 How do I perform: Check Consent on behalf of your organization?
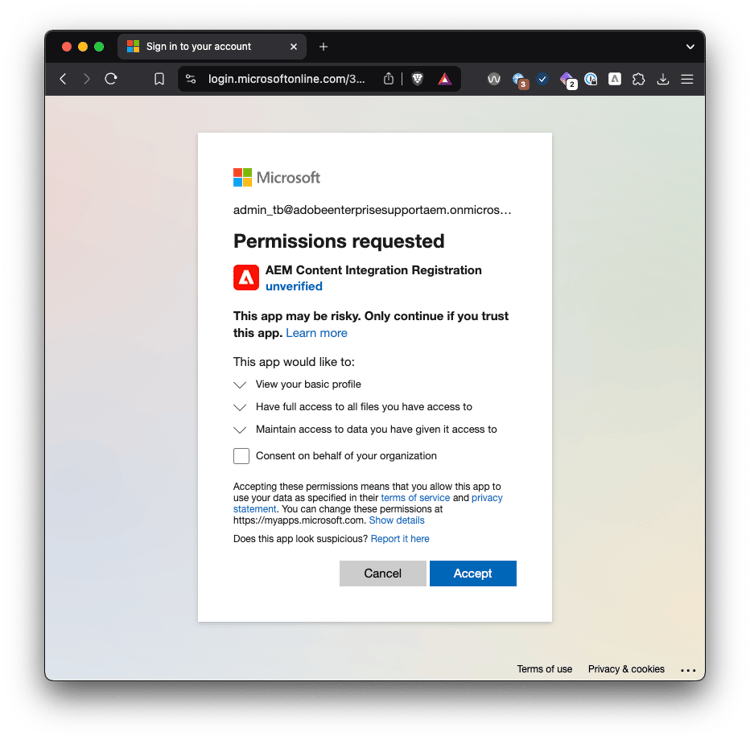click(x=241, y=456)
